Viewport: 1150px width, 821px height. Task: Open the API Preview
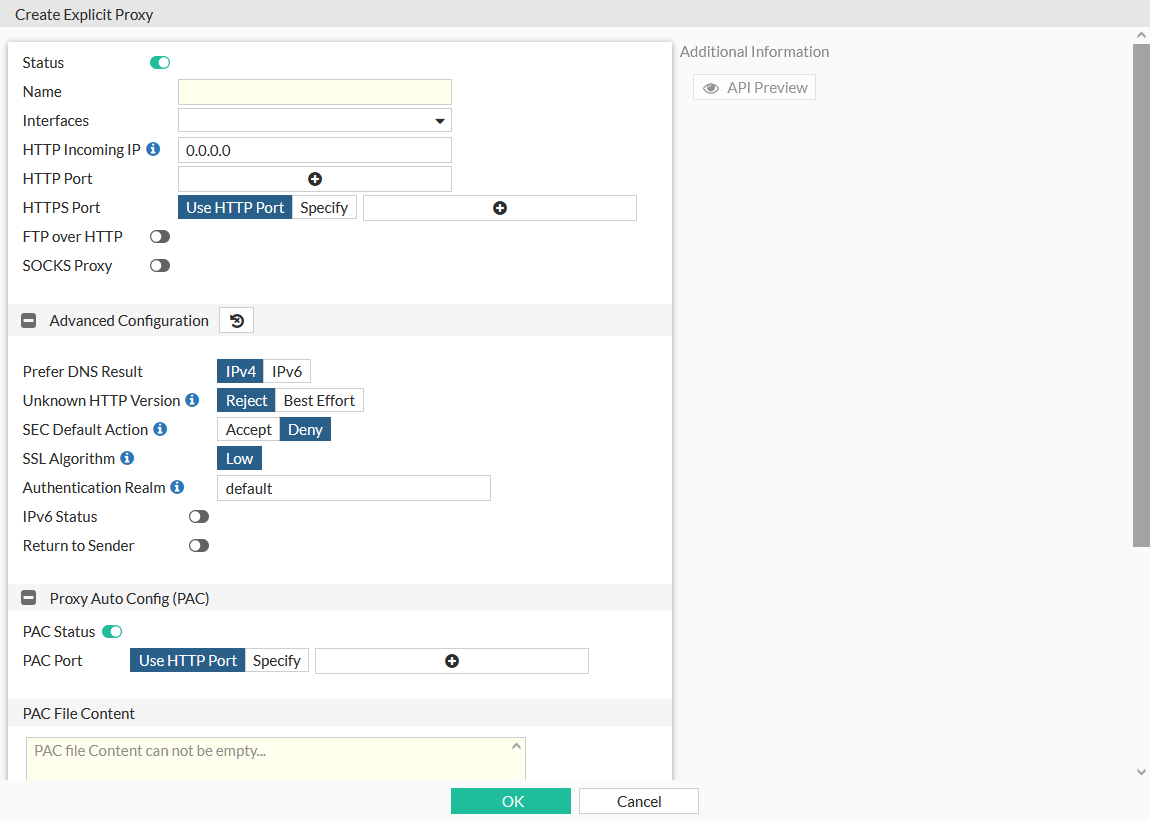(x=755, y=88)
